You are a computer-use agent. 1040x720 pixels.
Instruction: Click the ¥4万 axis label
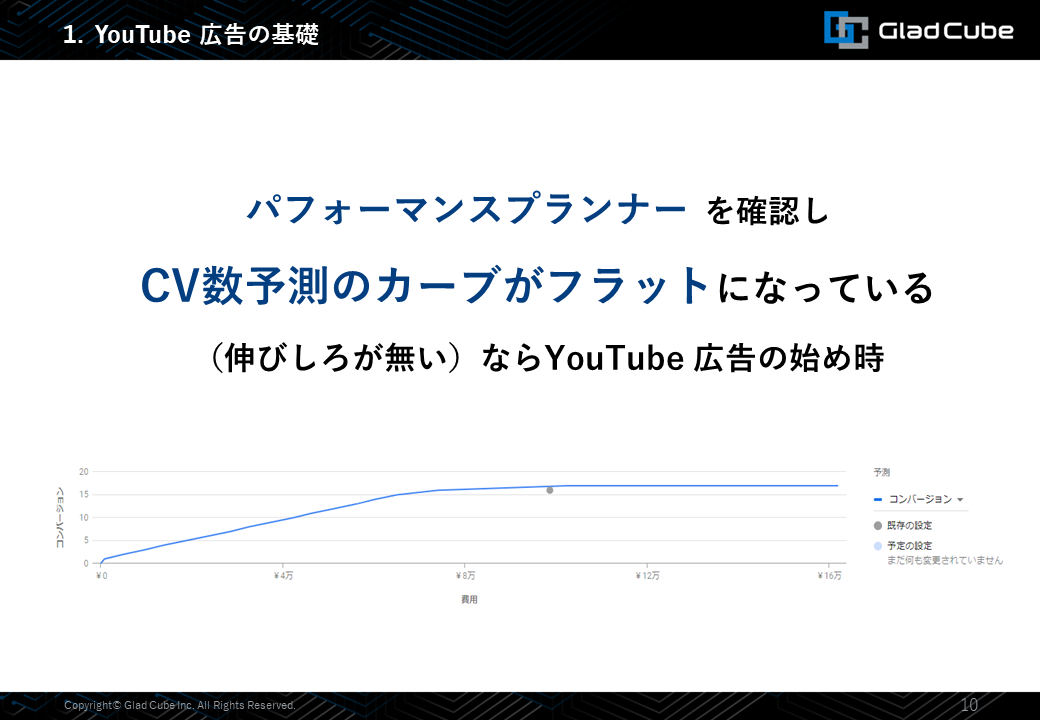(x=283, y=575)
